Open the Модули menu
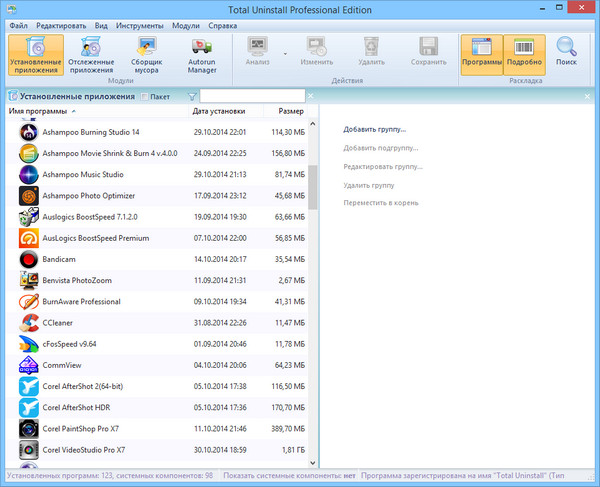Screen dimensions: 600x487 pos(185,24)
